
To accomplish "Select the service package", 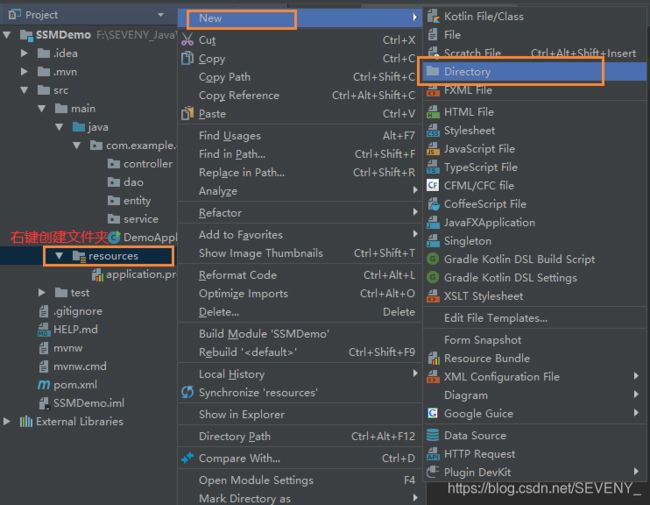I will [133, 219].
